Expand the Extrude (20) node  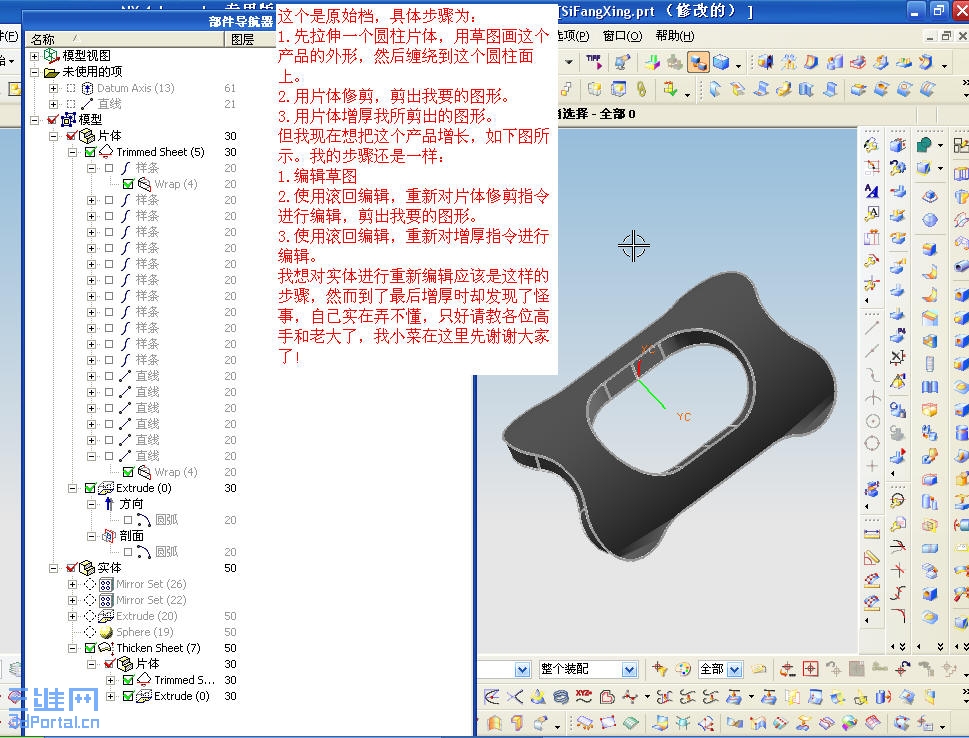(x=72, y=616)
